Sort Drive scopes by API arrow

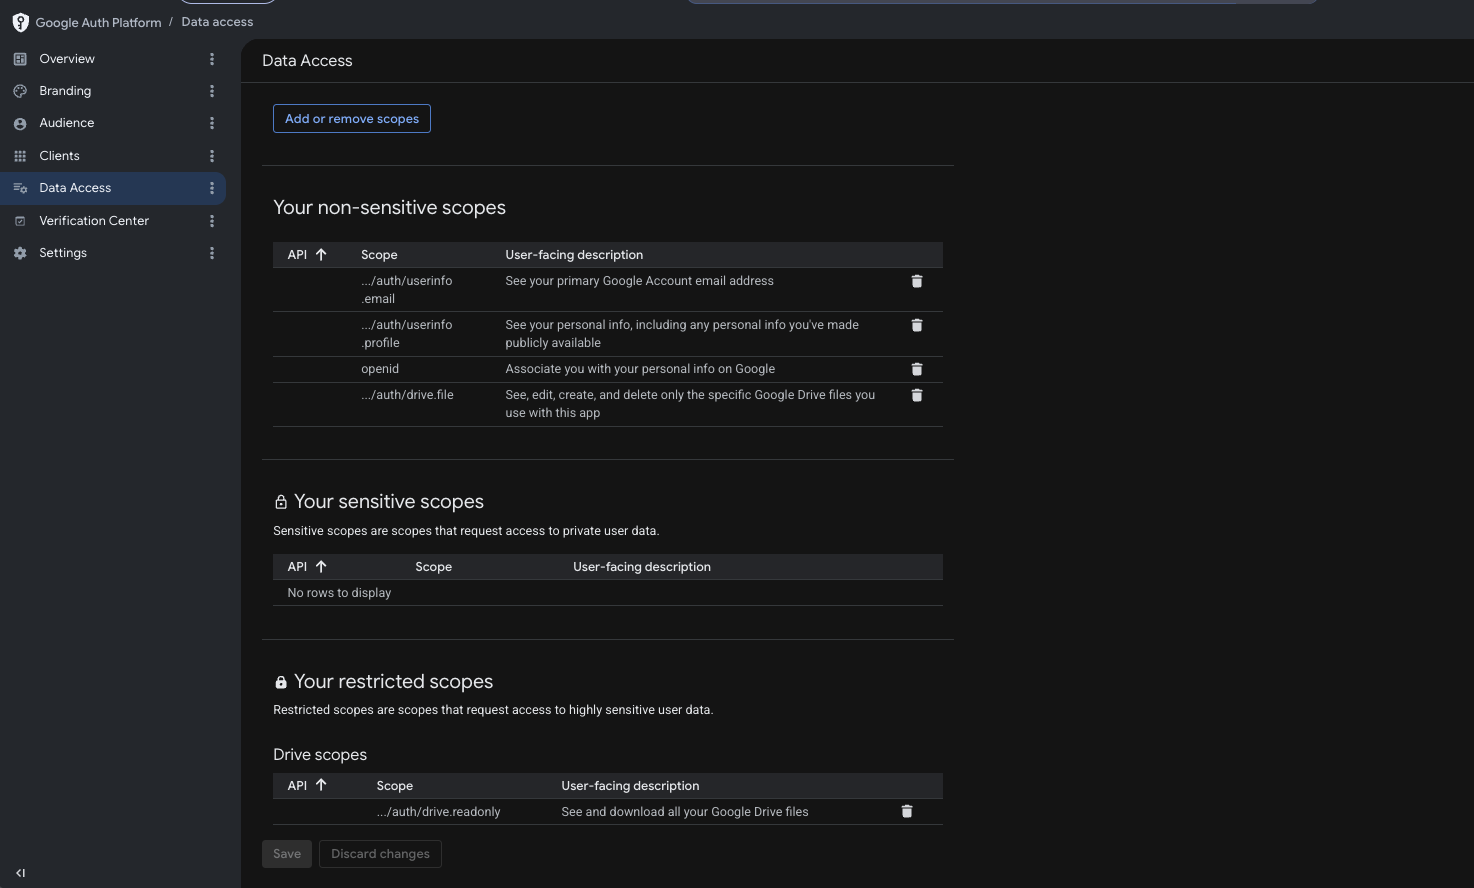[x=321, y=786]
